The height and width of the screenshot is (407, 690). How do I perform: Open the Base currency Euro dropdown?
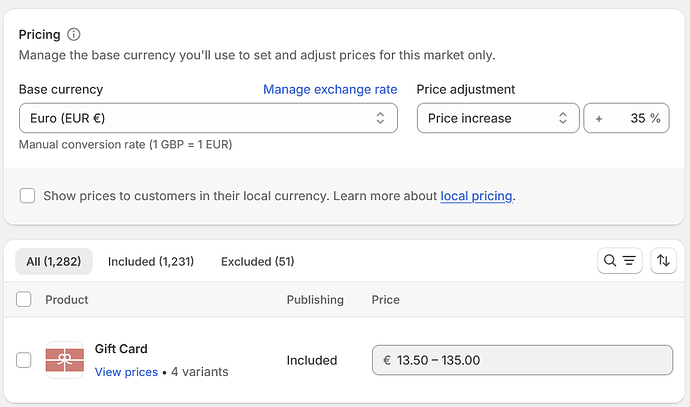(x=208, y=118)
